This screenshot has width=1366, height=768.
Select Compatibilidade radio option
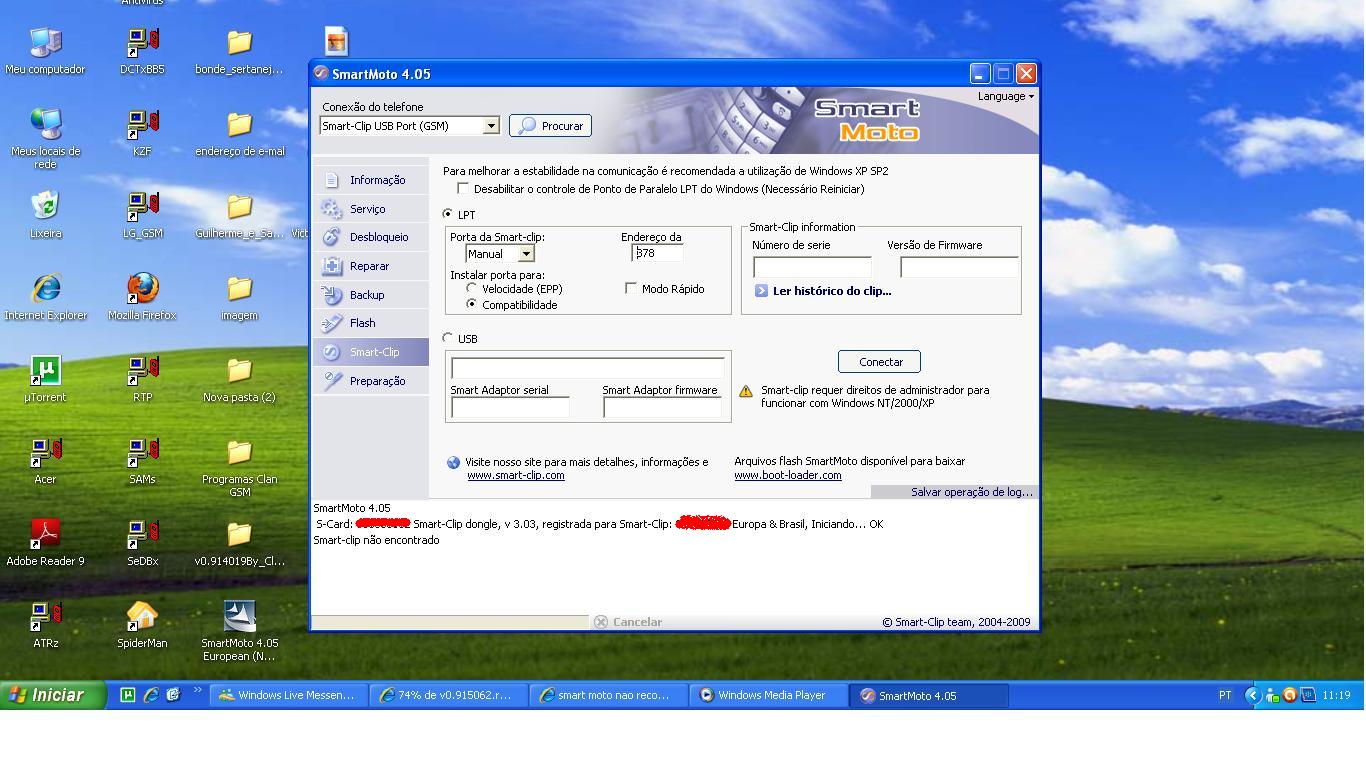click(471, 304)
